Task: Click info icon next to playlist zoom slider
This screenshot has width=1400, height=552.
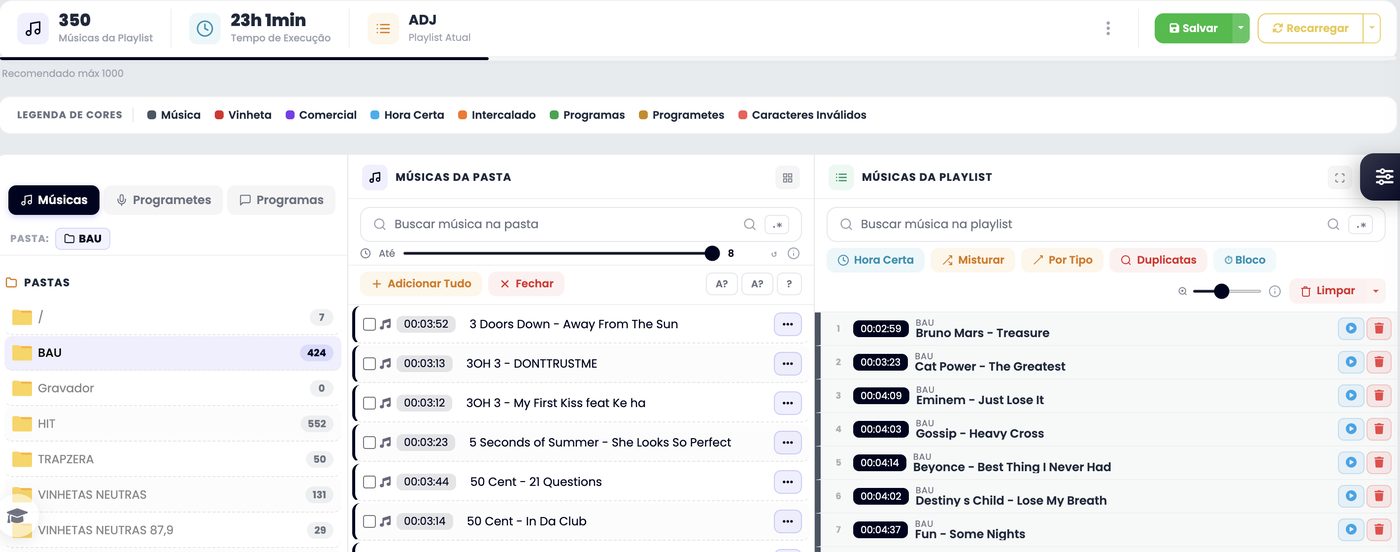Action: [x=1274, y=291]
